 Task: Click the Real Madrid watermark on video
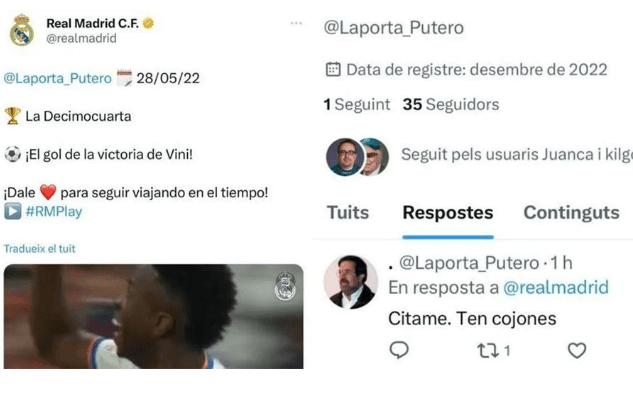click(285, 286)
